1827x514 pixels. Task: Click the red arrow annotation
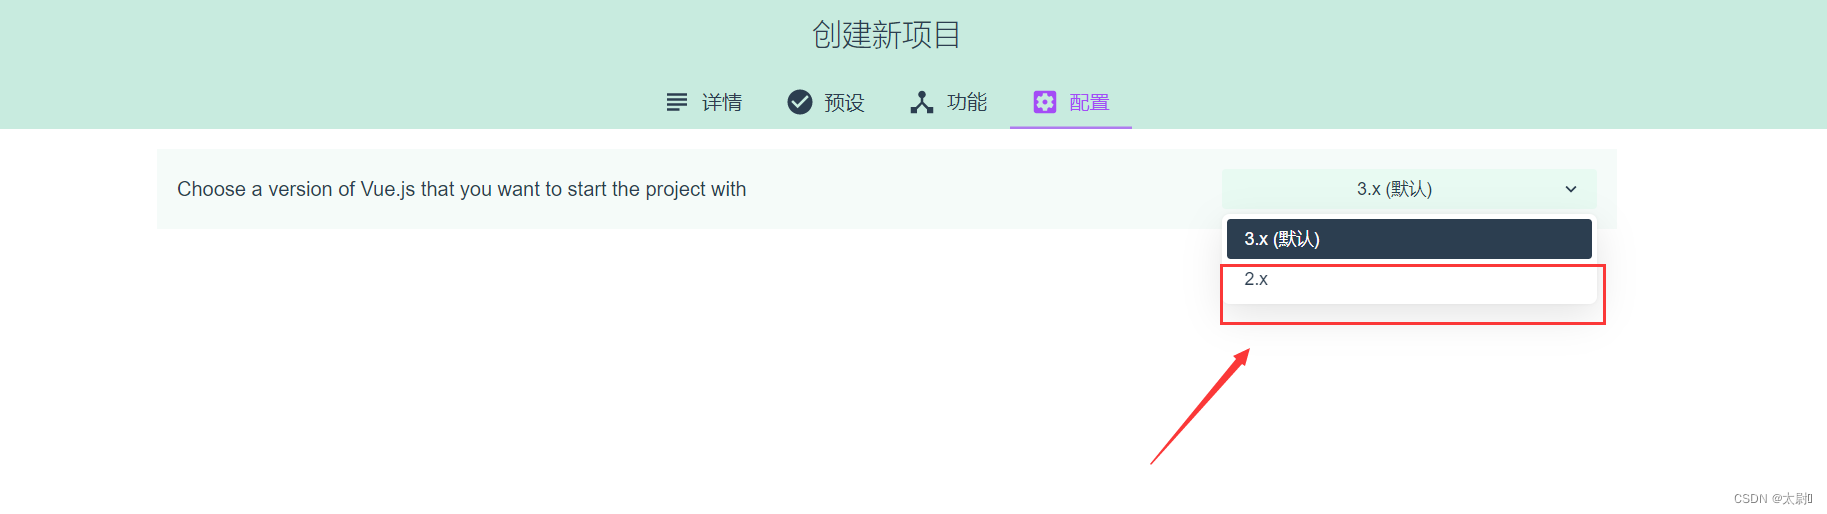(x=1200, y=406)
